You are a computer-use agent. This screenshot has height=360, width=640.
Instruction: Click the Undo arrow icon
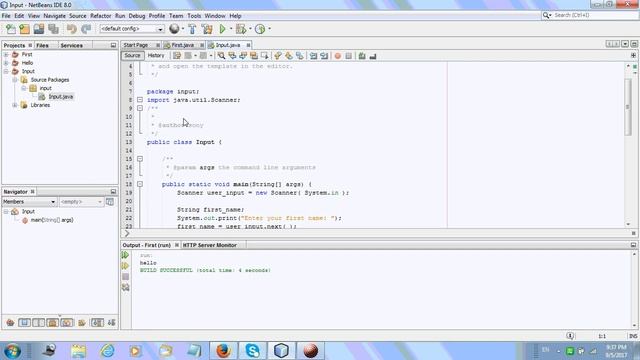click(71, 29)
